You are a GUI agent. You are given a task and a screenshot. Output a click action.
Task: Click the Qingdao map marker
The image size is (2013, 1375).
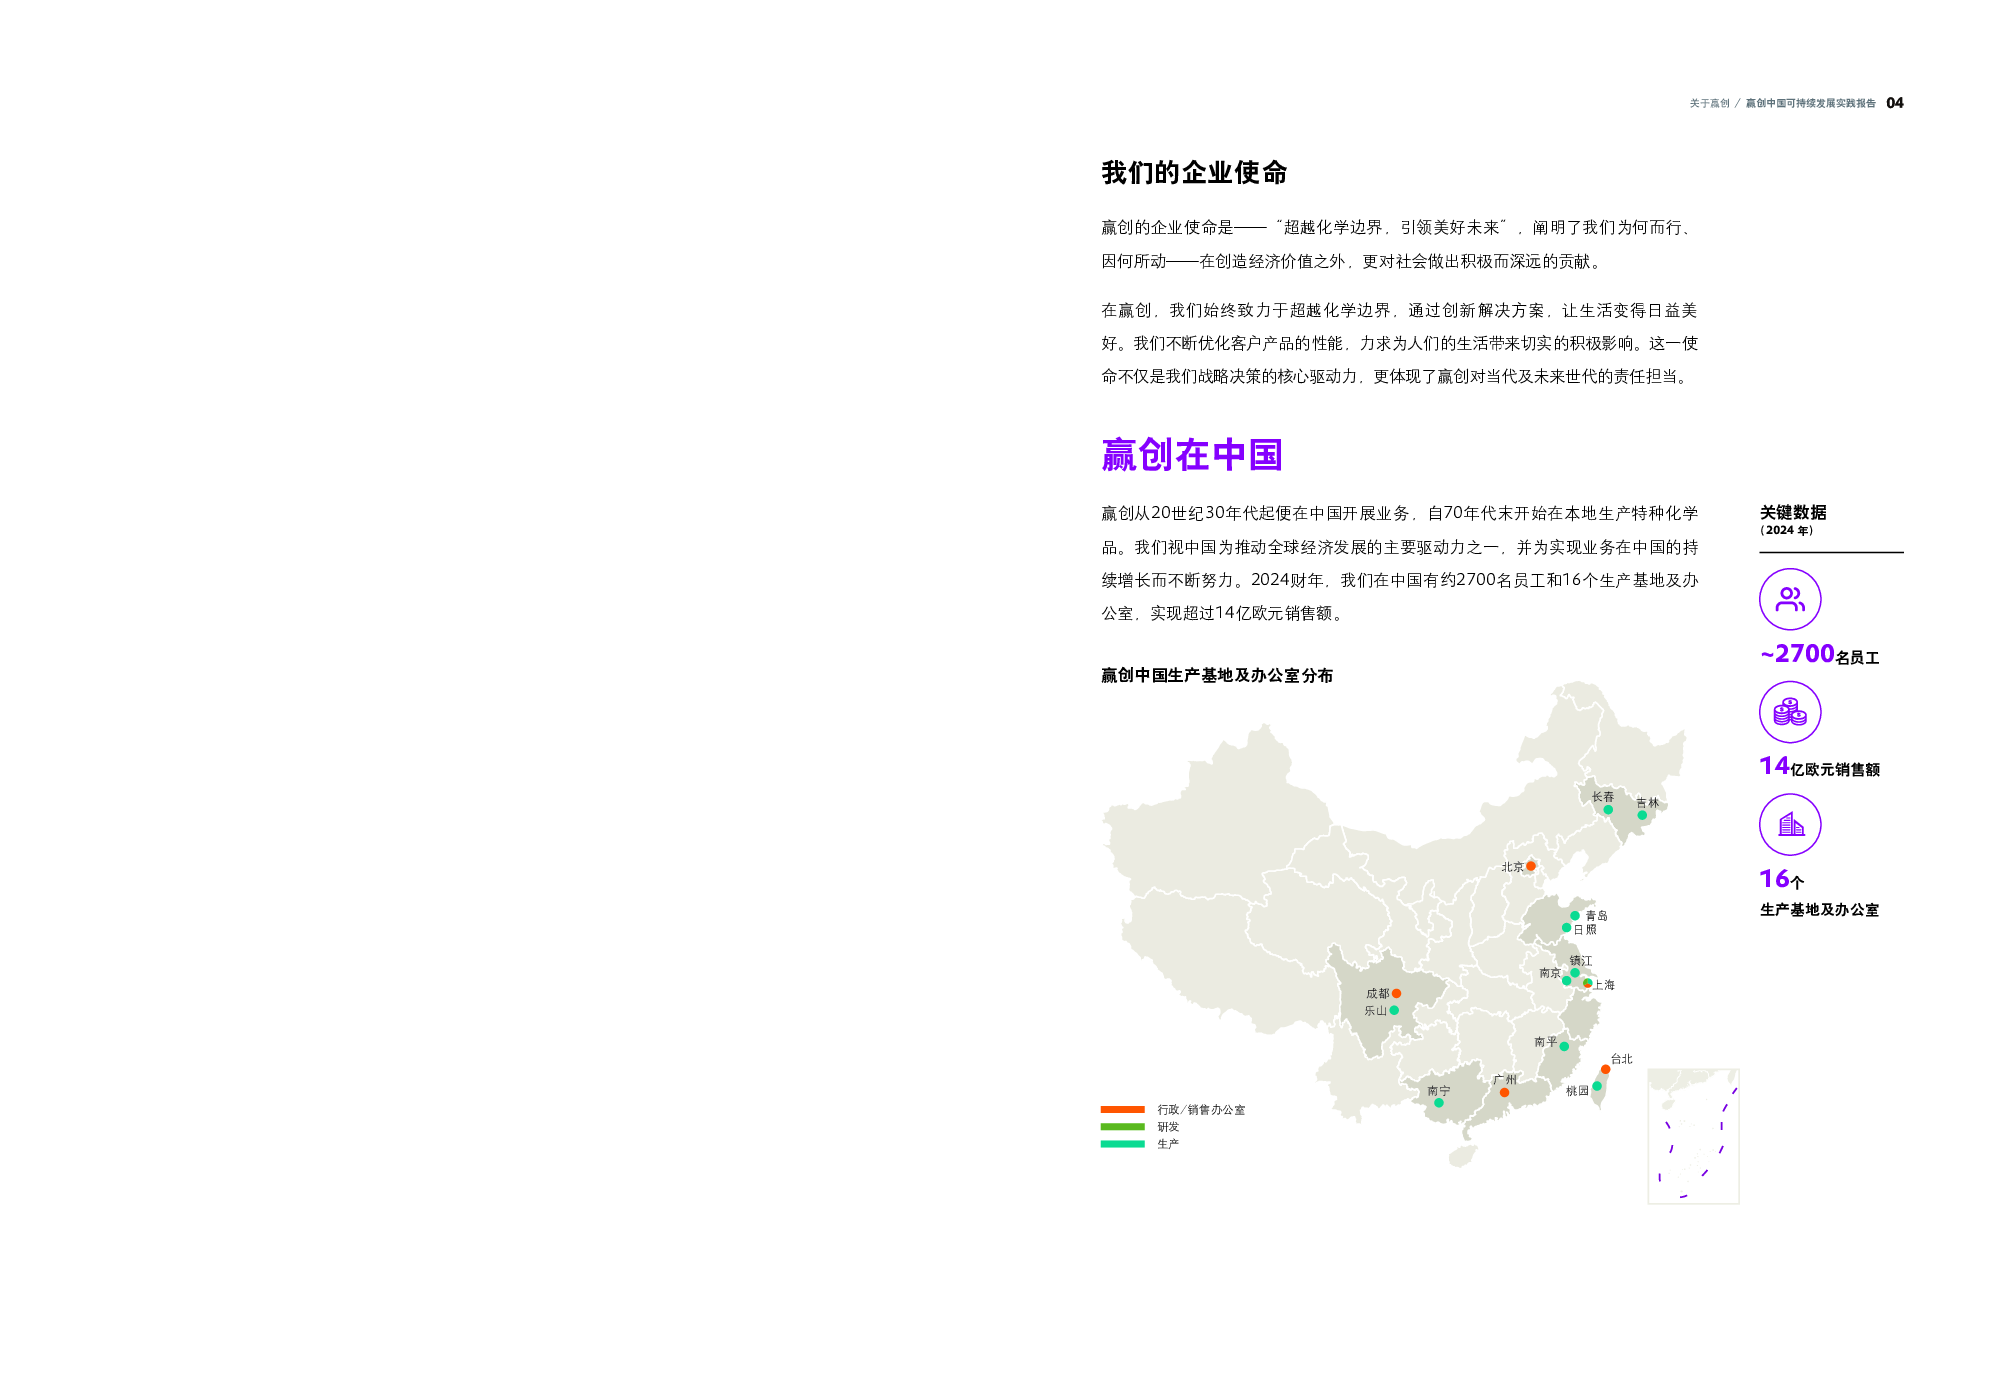1574,915
